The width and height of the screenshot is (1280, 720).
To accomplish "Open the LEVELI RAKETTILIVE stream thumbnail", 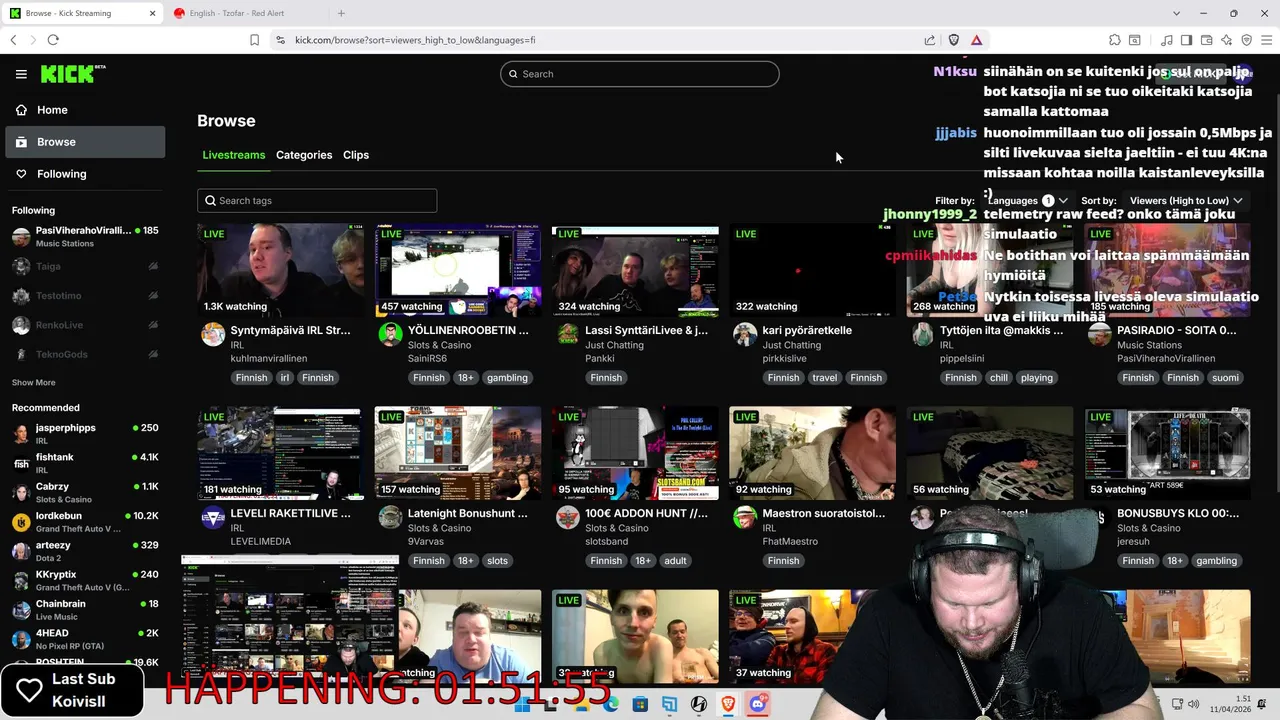I will pos(281,454).
